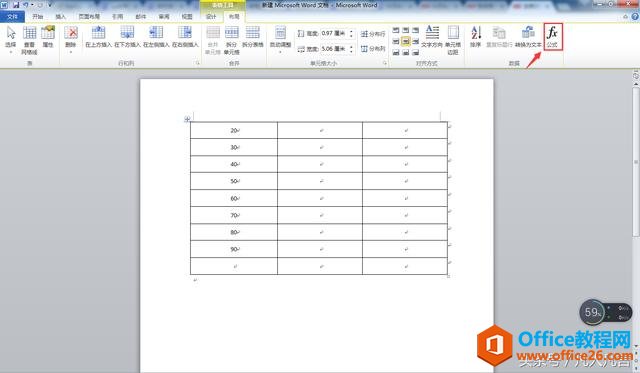640x373 pixels.
Task: Align cell text top right
Action: pyautogui.click(x=415, y=30)
